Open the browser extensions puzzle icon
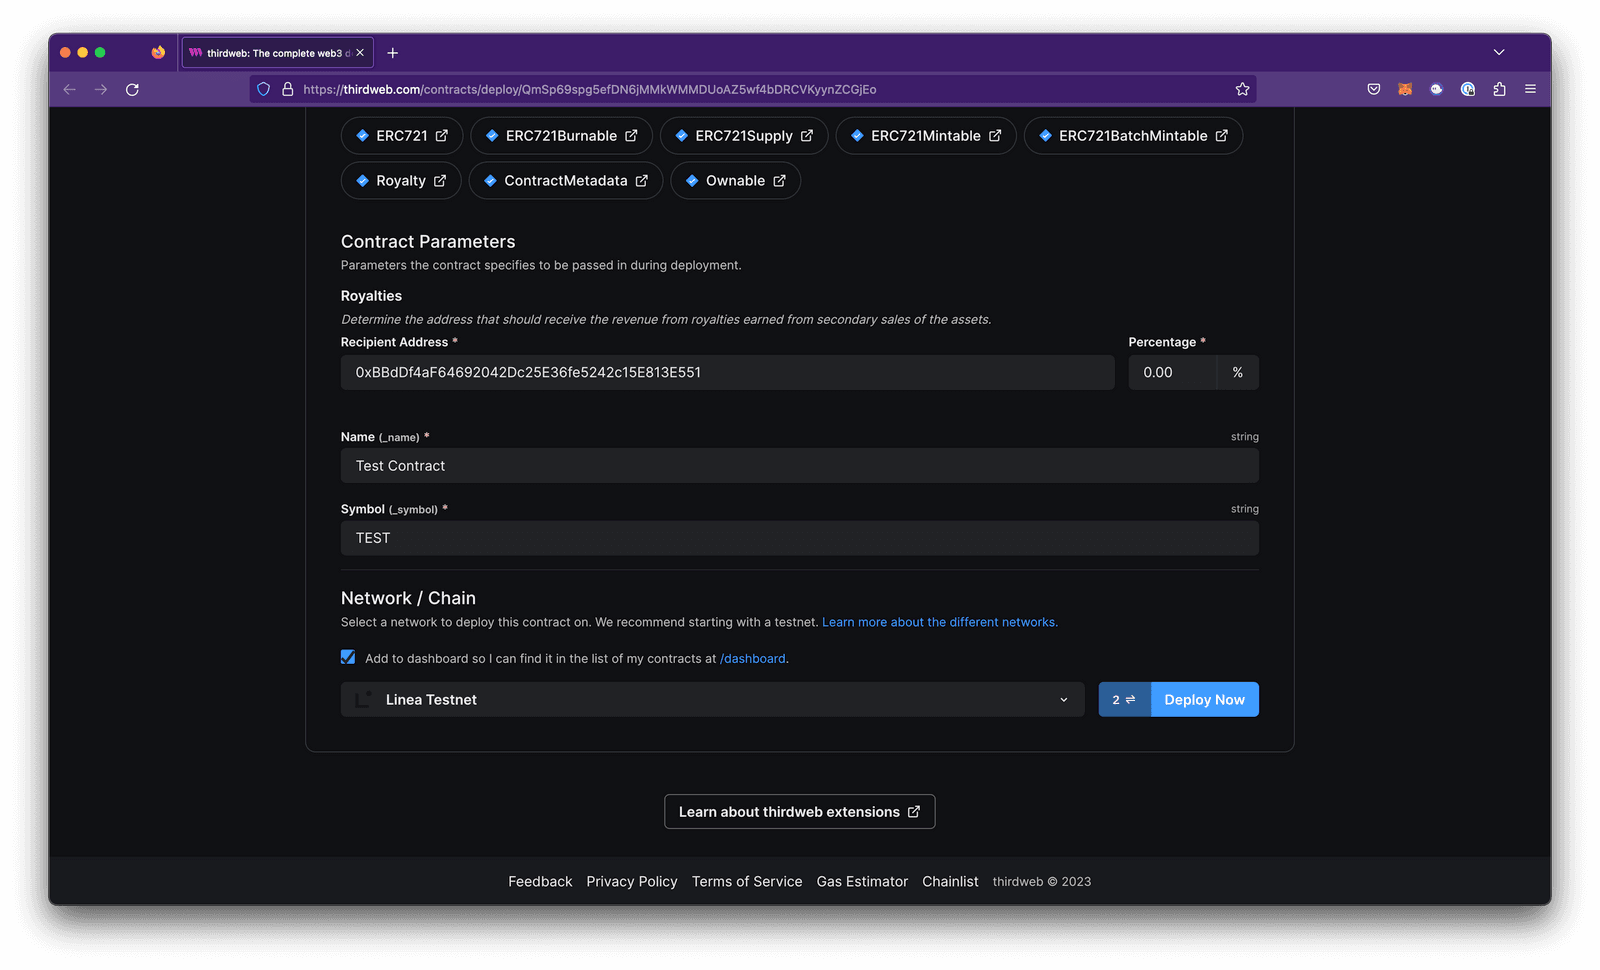This screenshot has width=1600, height=970. 1499,89
